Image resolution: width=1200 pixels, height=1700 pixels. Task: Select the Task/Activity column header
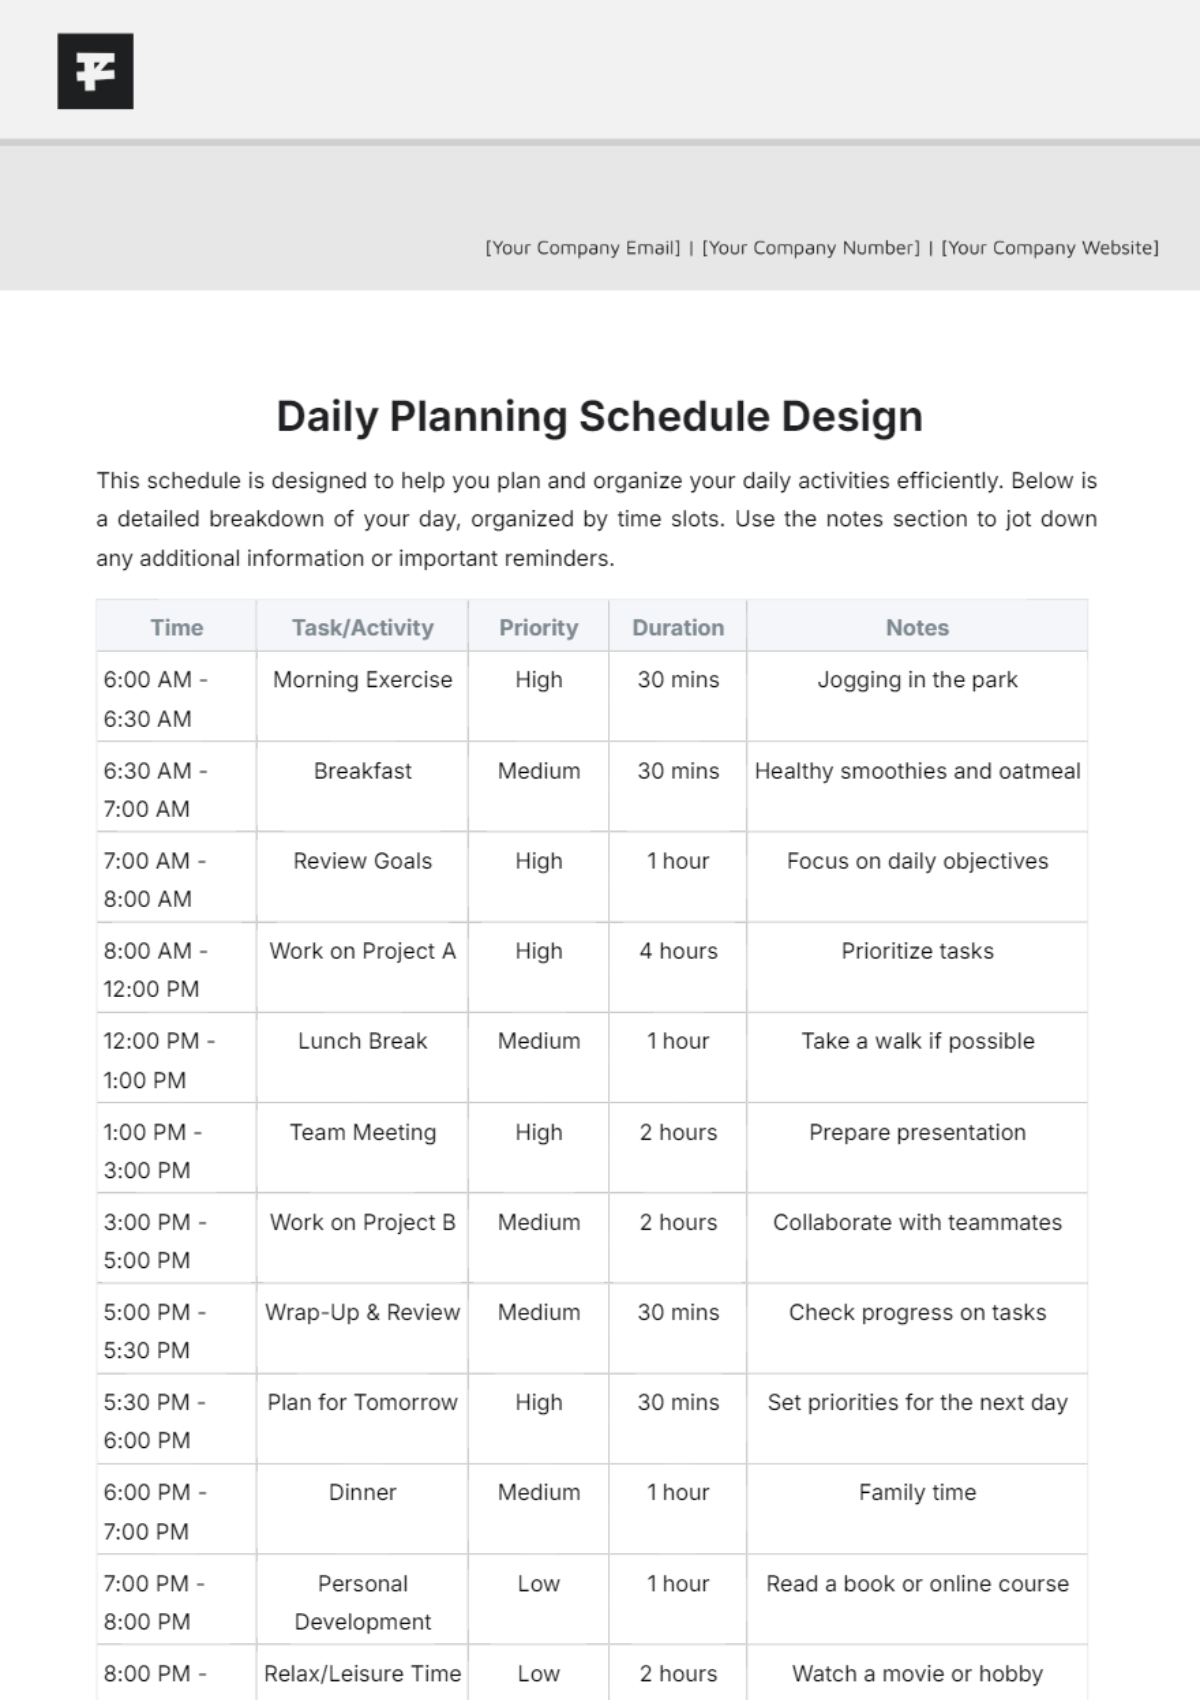click(x=362, y=627)
